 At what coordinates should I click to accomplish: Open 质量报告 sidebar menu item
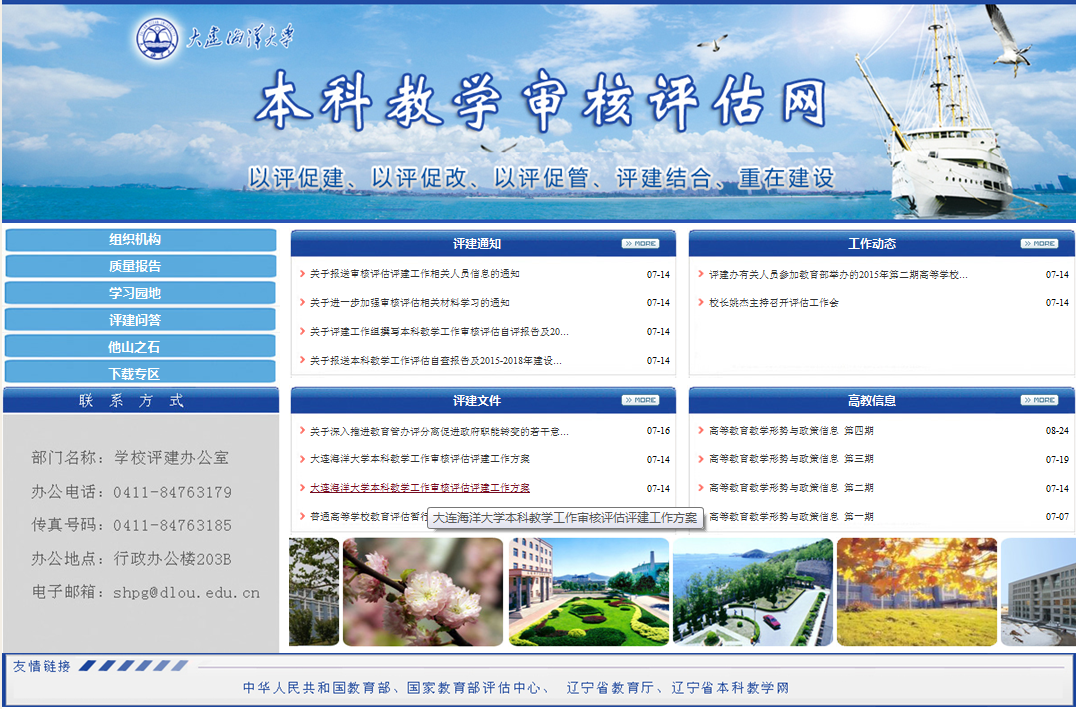click(x=140, y=267)
